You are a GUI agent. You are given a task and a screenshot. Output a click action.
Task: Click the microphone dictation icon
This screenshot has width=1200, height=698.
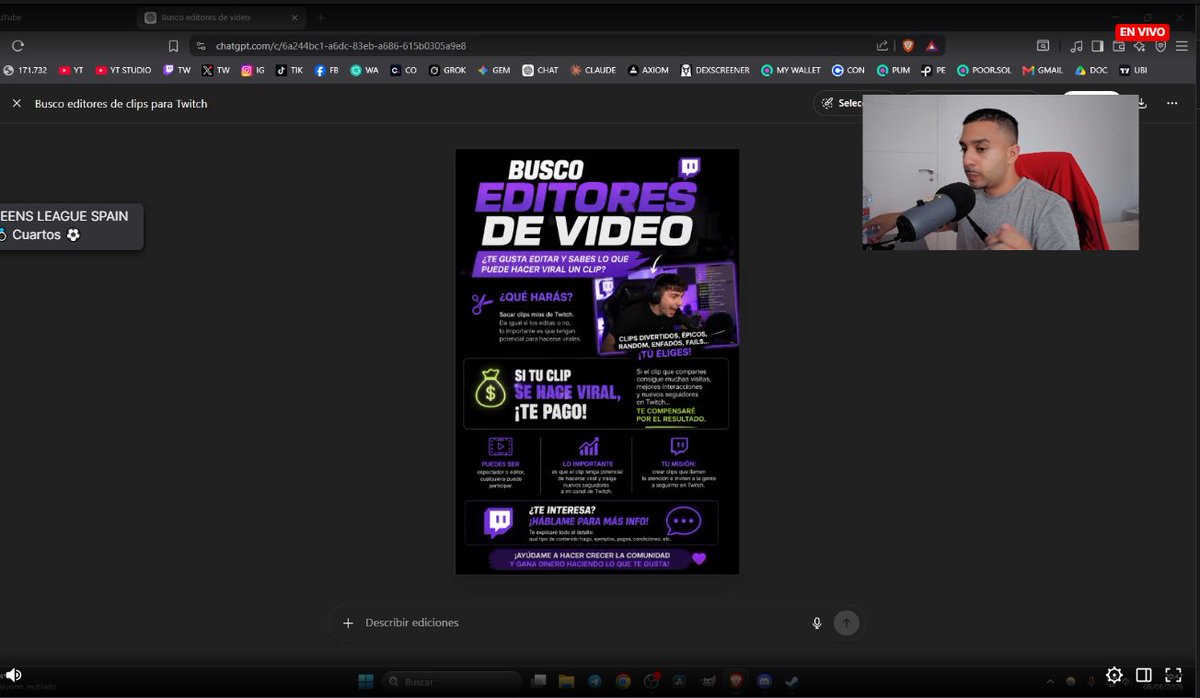coord(817,623)
